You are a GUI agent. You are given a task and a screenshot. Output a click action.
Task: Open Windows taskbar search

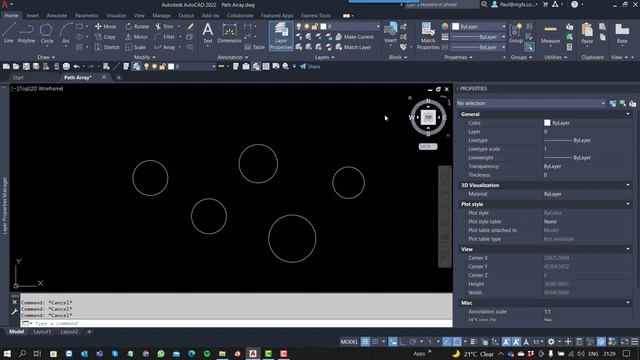point(22,353)
